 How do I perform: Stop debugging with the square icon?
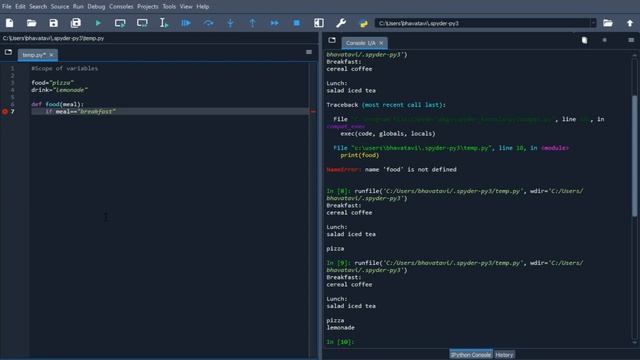pyautogui.click(x=297, y=23)
